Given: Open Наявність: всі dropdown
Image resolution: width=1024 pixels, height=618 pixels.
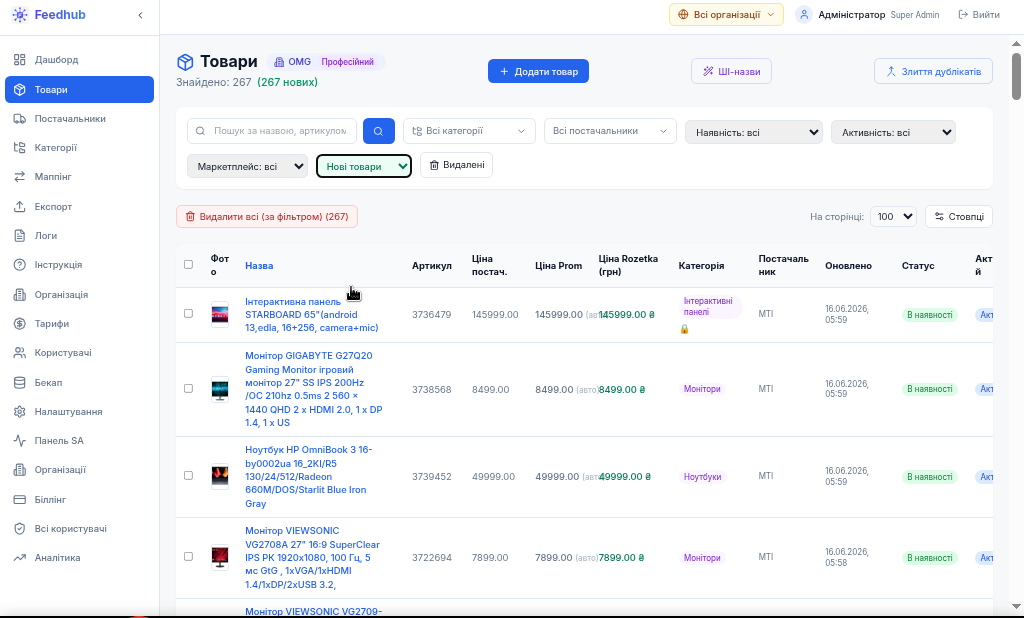Looking at the screenshot, I should (x=754, y=133).
